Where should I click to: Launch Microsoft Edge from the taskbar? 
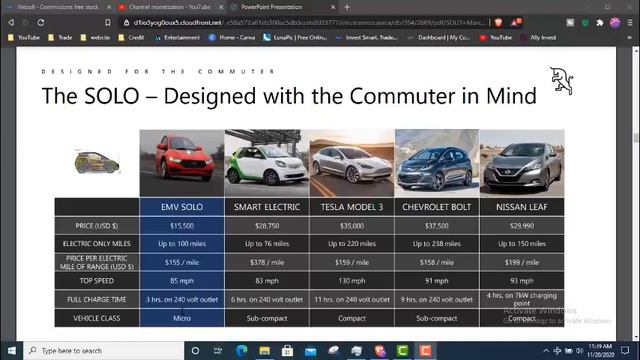point(242,351)
